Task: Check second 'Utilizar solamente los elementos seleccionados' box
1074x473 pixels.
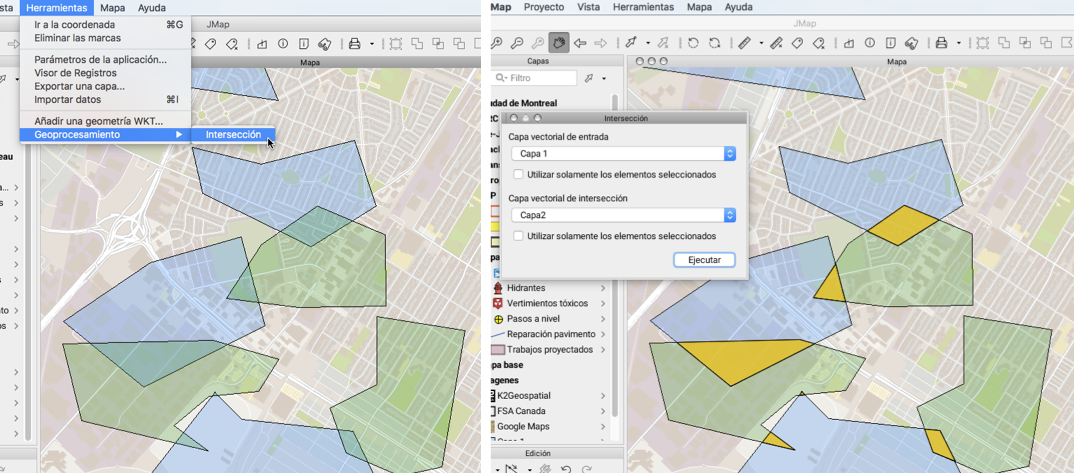Action: pos(518,236)
